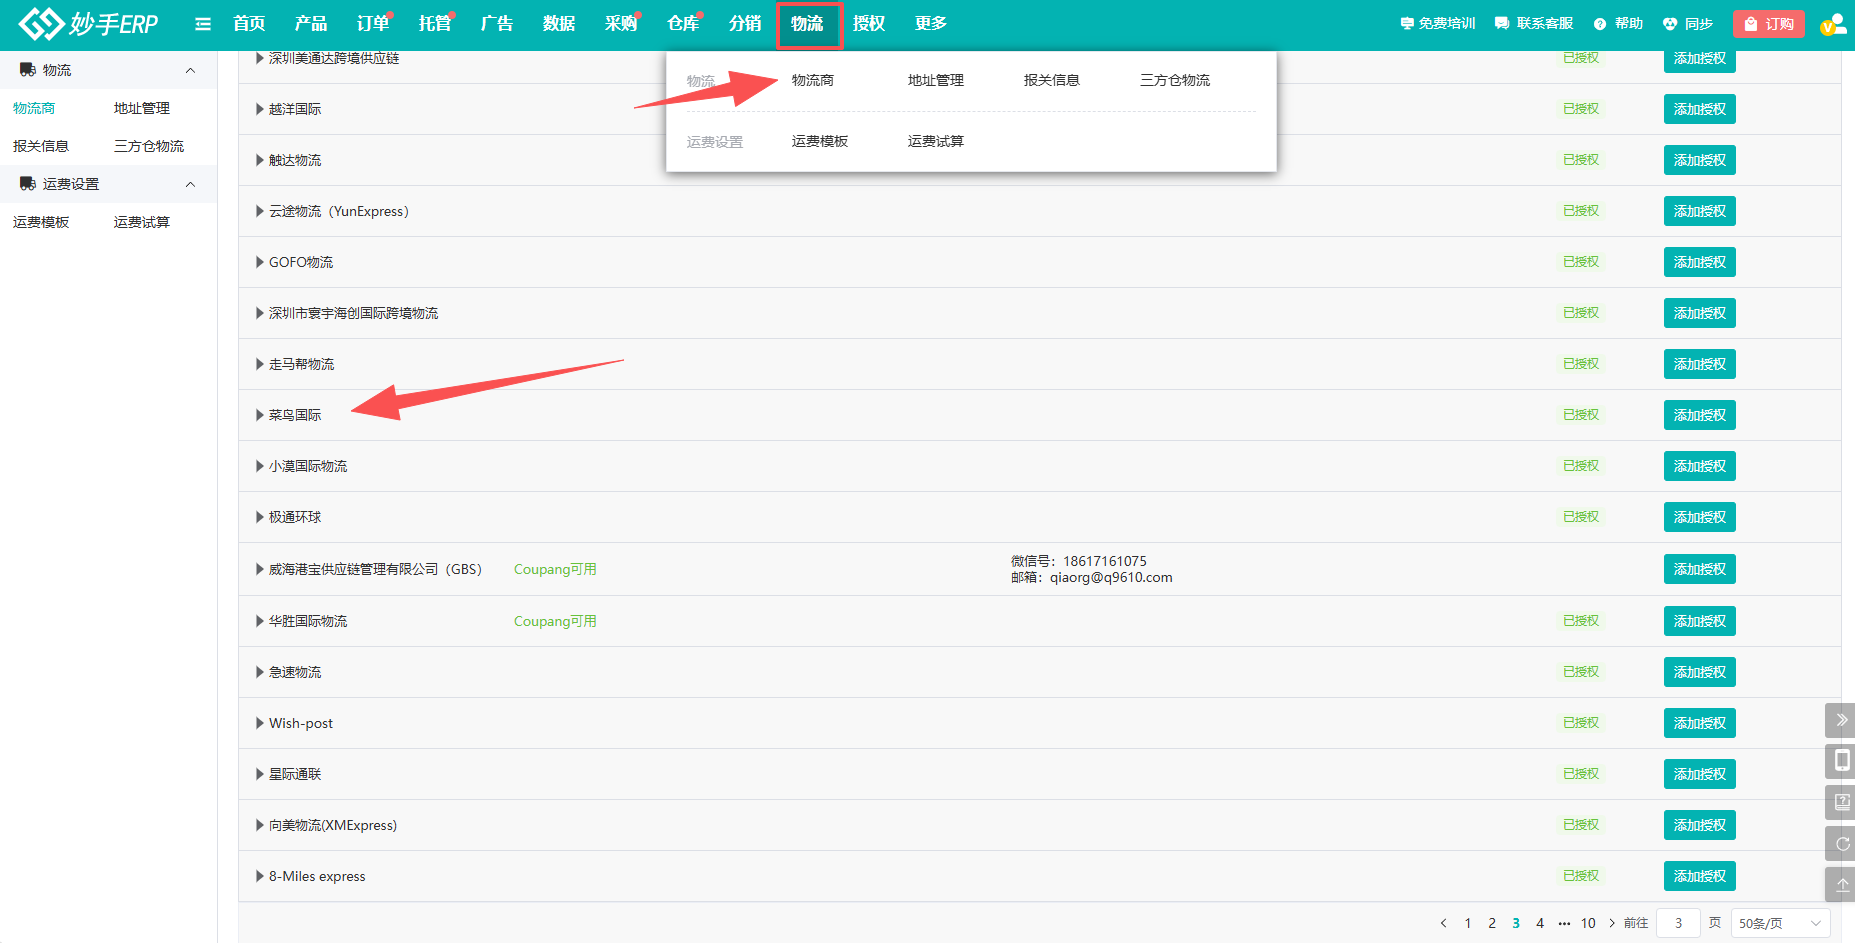Go to page 4 in pagination
The image size is (1855, 943).
(x=1540, y=923)
